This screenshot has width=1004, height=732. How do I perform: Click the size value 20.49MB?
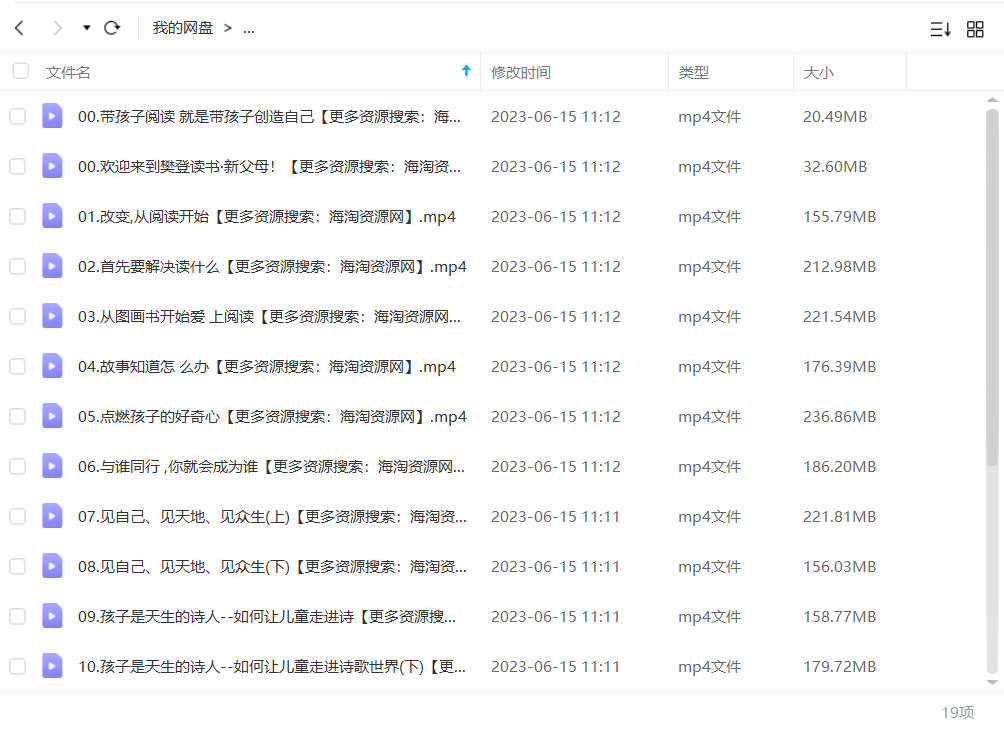(x=835, y=117)
